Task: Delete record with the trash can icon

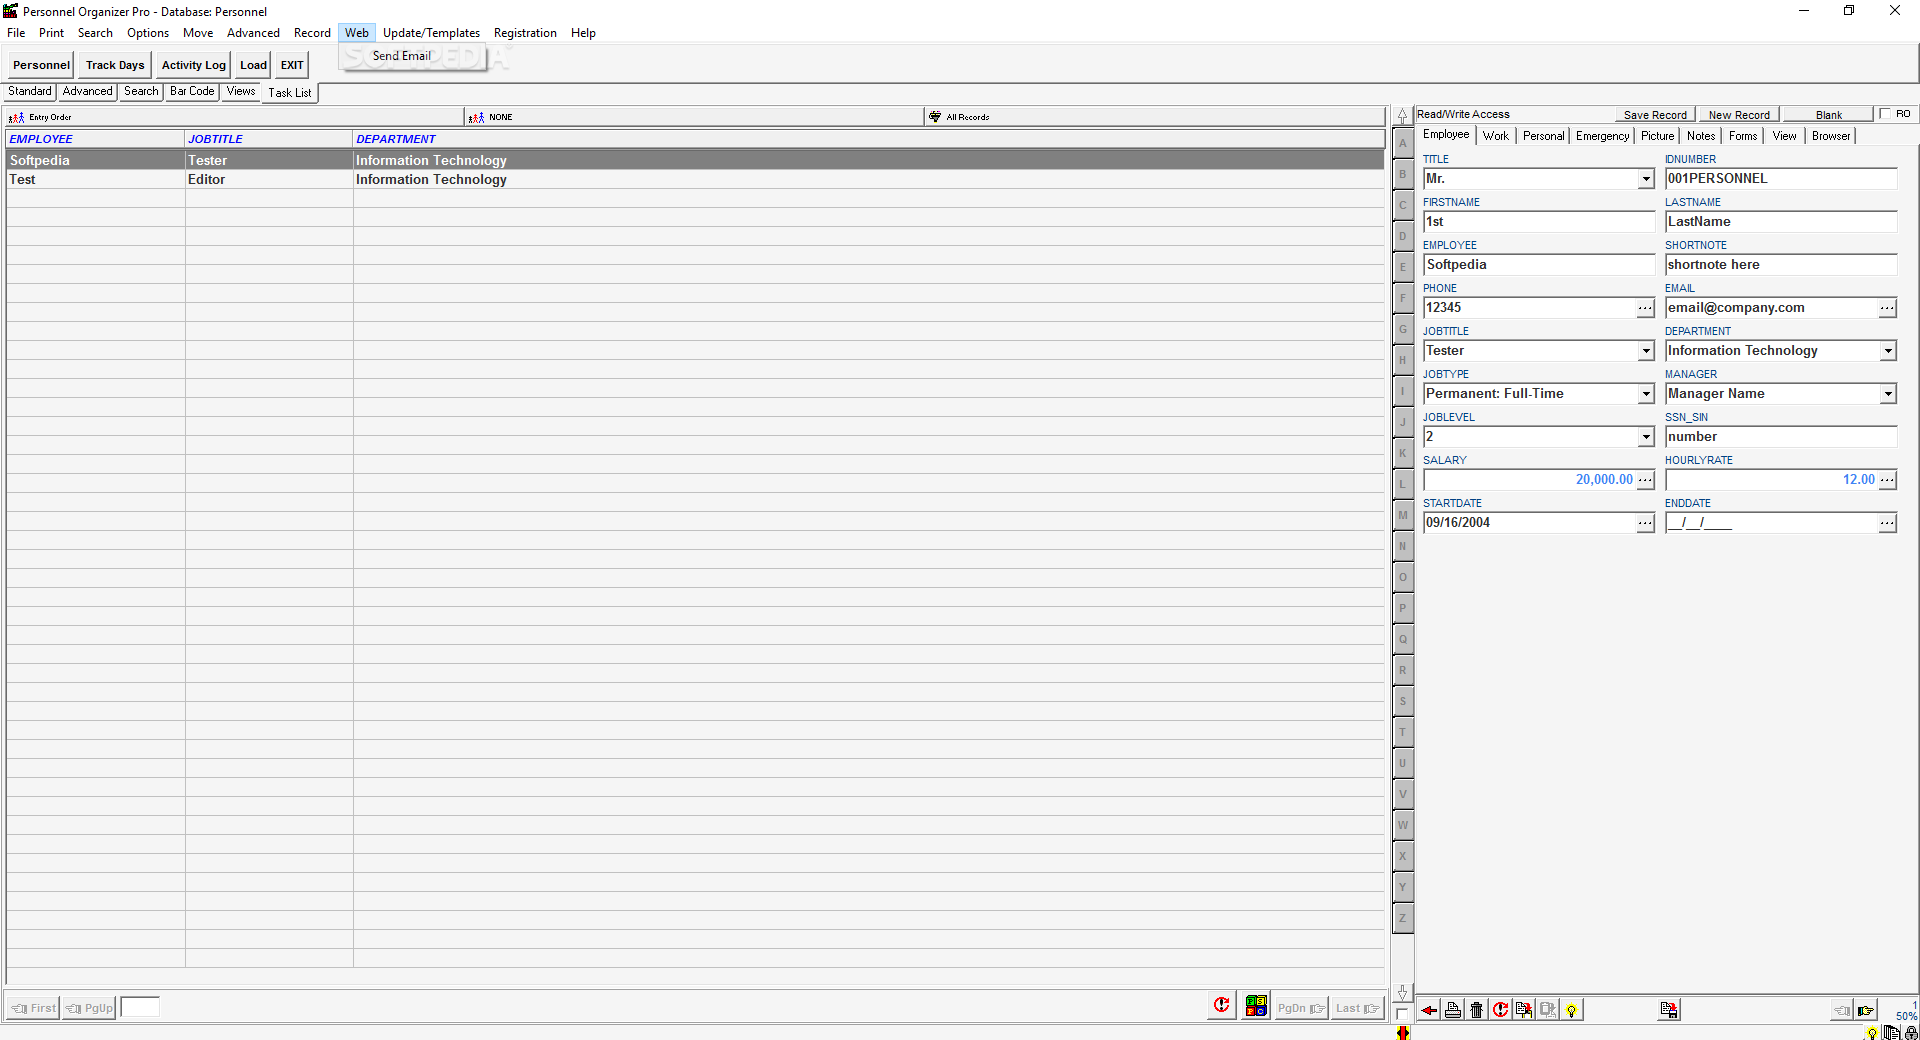Action: [x=1476, y=1010]
